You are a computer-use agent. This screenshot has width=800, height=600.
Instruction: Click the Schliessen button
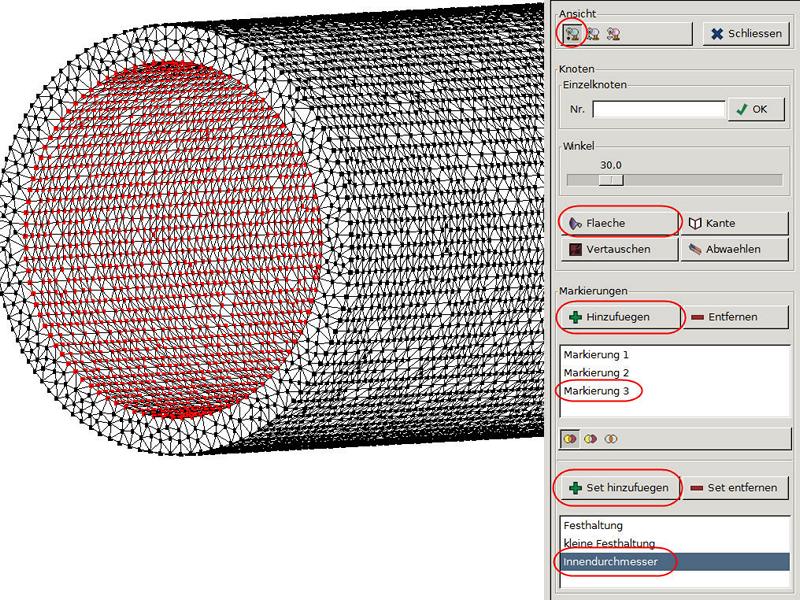click(746, 34)
